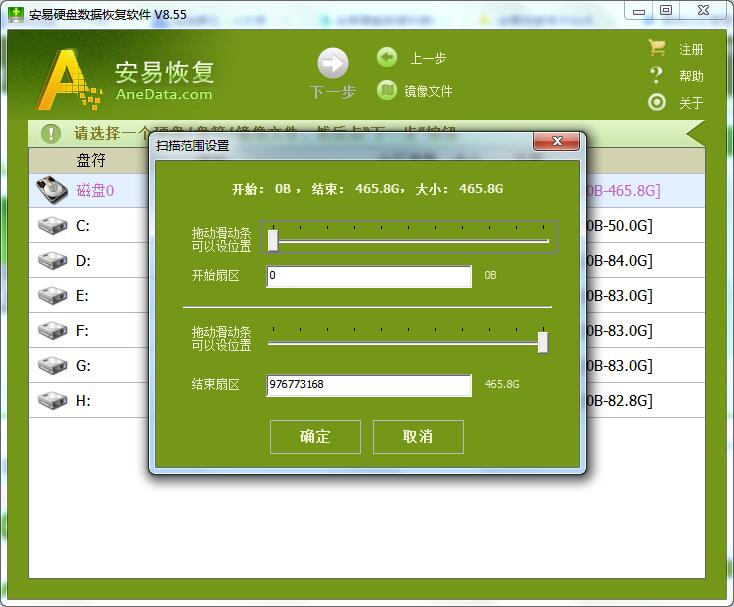Image resolution: width=734 pixels, height=607 pixels.
Task: Click the G: drive letter
Action: (x=83, y=366)
